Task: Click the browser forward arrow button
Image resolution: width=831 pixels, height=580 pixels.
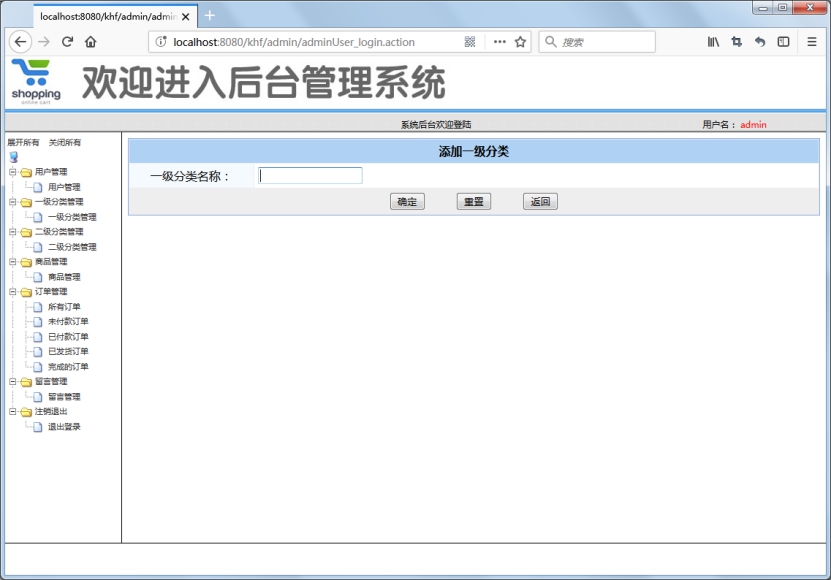Action: [x=44, y=42]
